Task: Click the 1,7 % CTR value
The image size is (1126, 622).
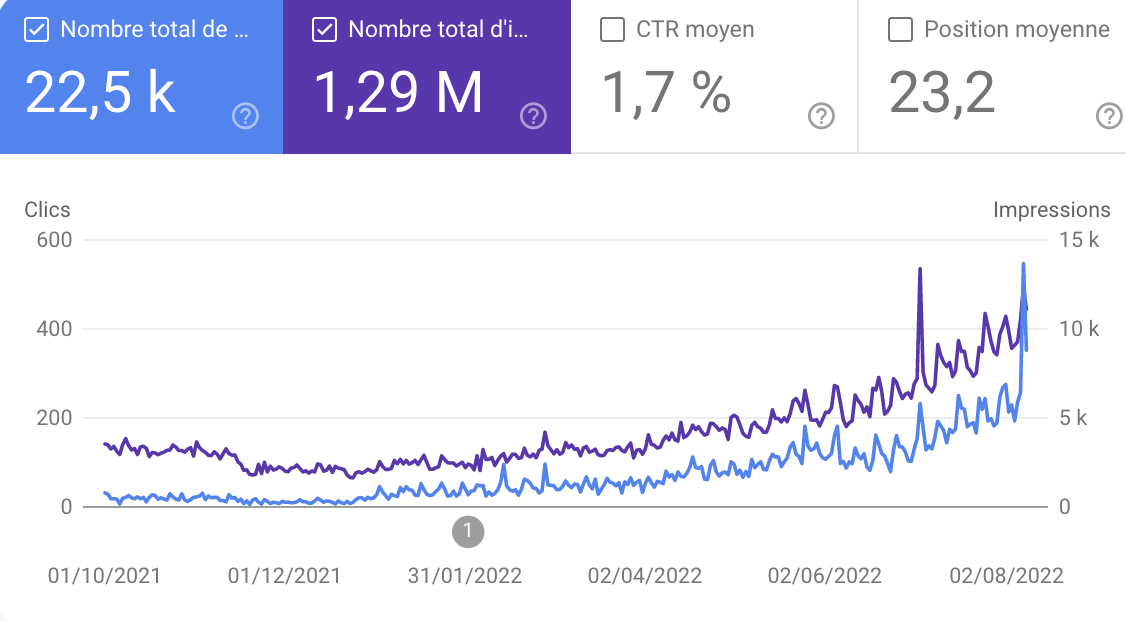Action: (666, 92)
